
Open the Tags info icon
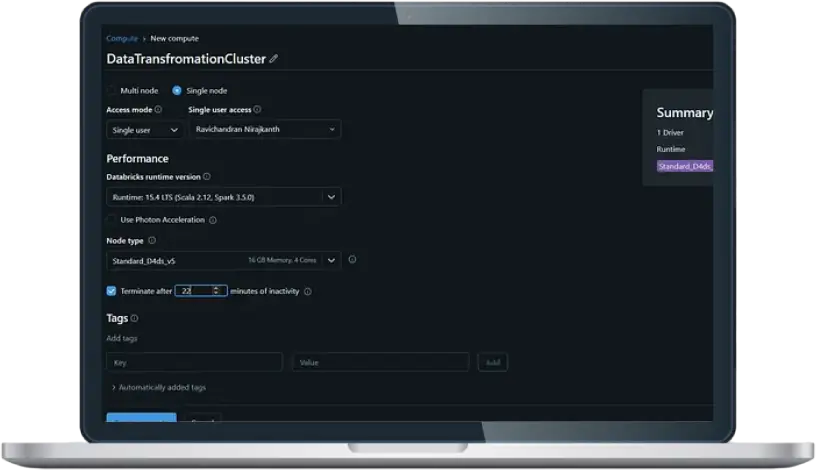(x=134, y=318)
